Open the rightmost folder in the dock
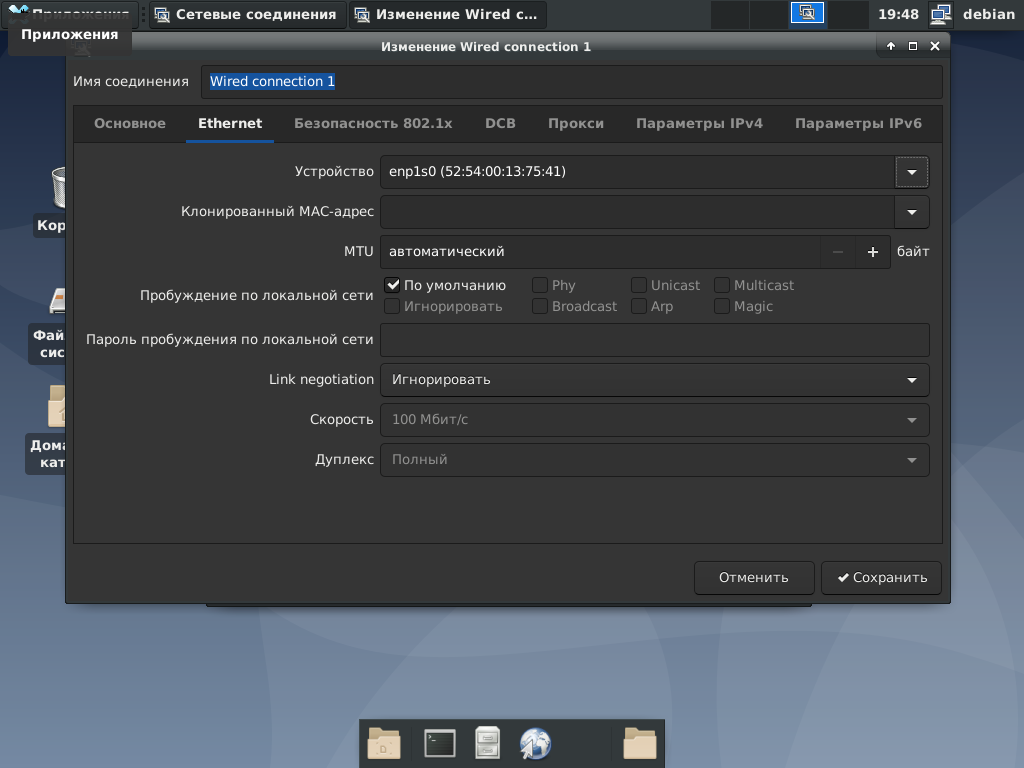 (x=639, y=743)
